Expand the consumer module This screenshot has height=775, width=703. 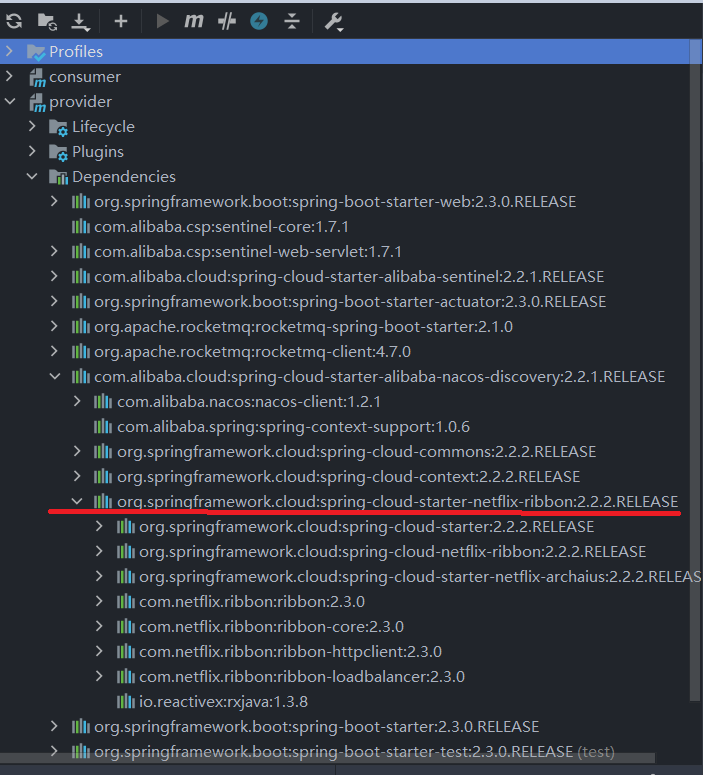pos(9,76)
